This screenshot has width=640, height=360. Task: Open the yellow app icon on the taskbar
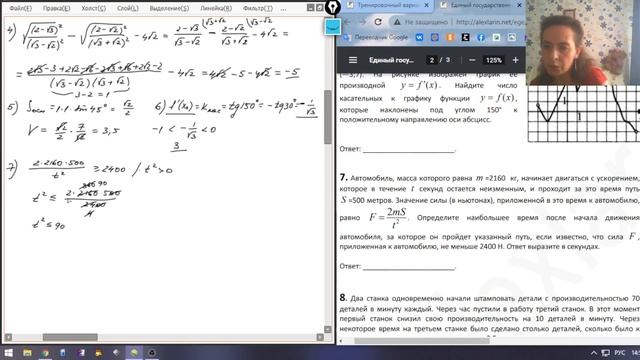coord(99,353)
